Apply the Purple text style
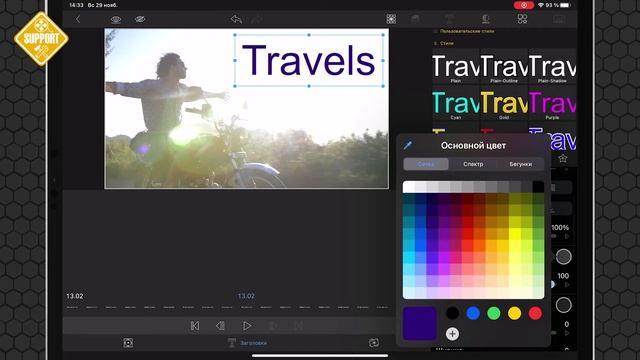640x360 pixels. click(x=552, y=103)
